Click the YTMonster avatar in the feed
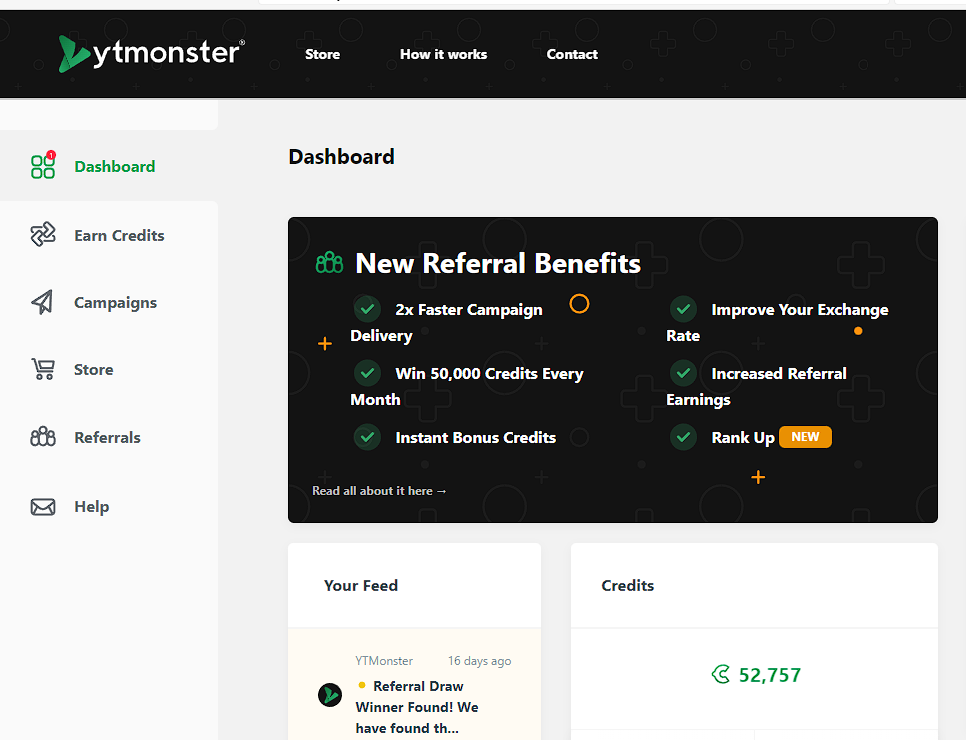The width and height of the screenshot is (966, 740). coord(330,695)
